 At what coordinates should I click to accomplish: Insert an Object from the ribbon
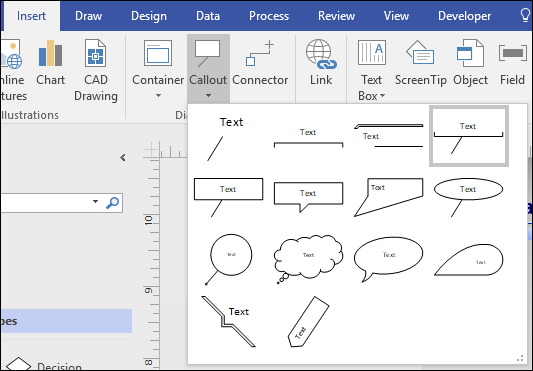coord(470,53)
